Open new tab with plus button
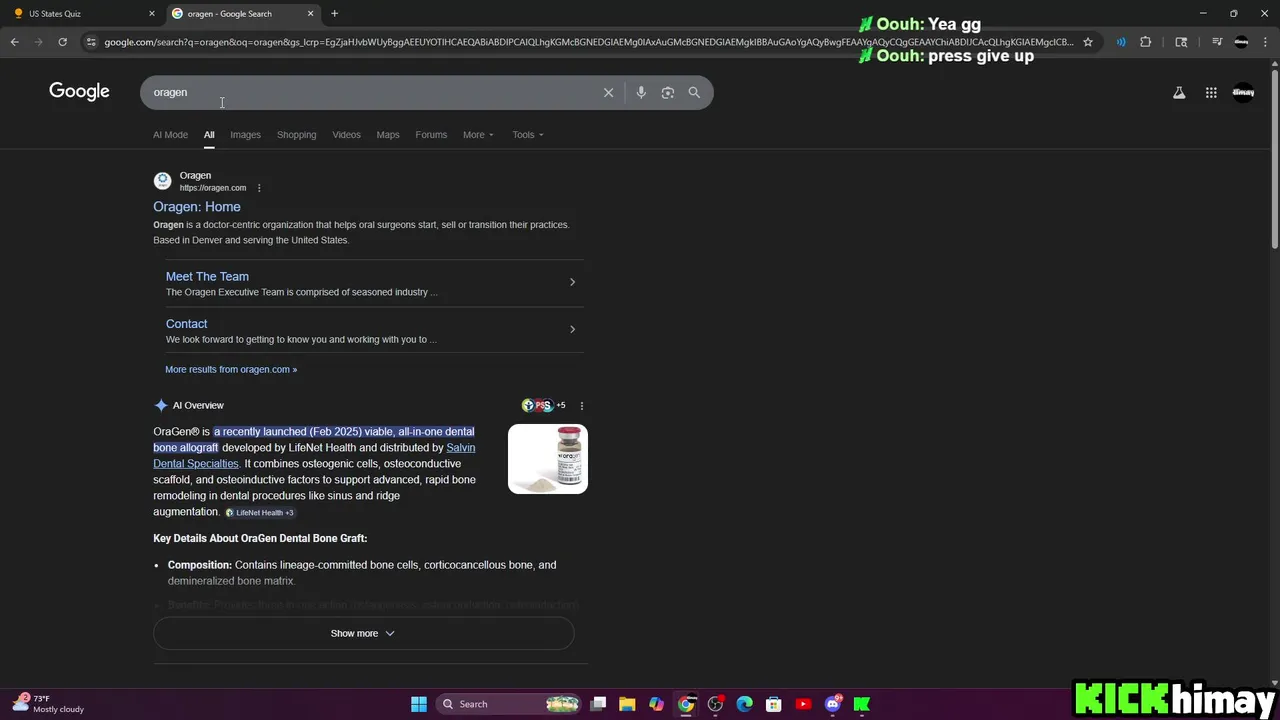Viewport: 1280px width, 720px height. pos(334,13)
